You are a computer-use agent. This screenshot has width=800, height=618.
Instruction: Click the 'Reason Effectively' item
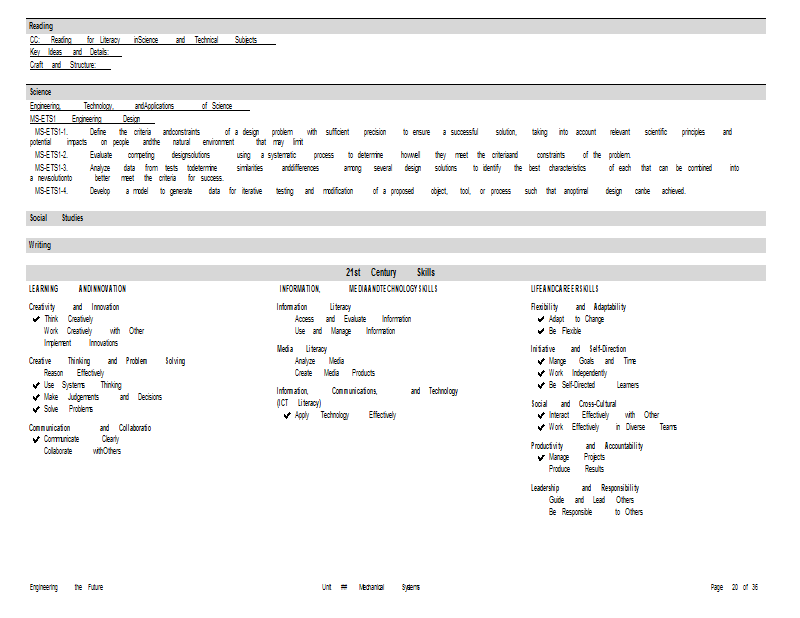(73, 374)
